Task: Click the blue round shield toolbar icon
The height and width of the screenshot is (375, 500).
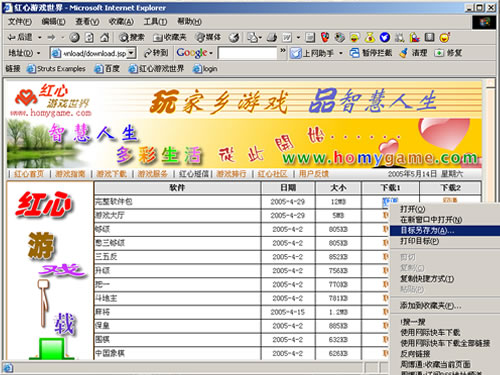Action: pyautogui.click(x=385, y=37)
